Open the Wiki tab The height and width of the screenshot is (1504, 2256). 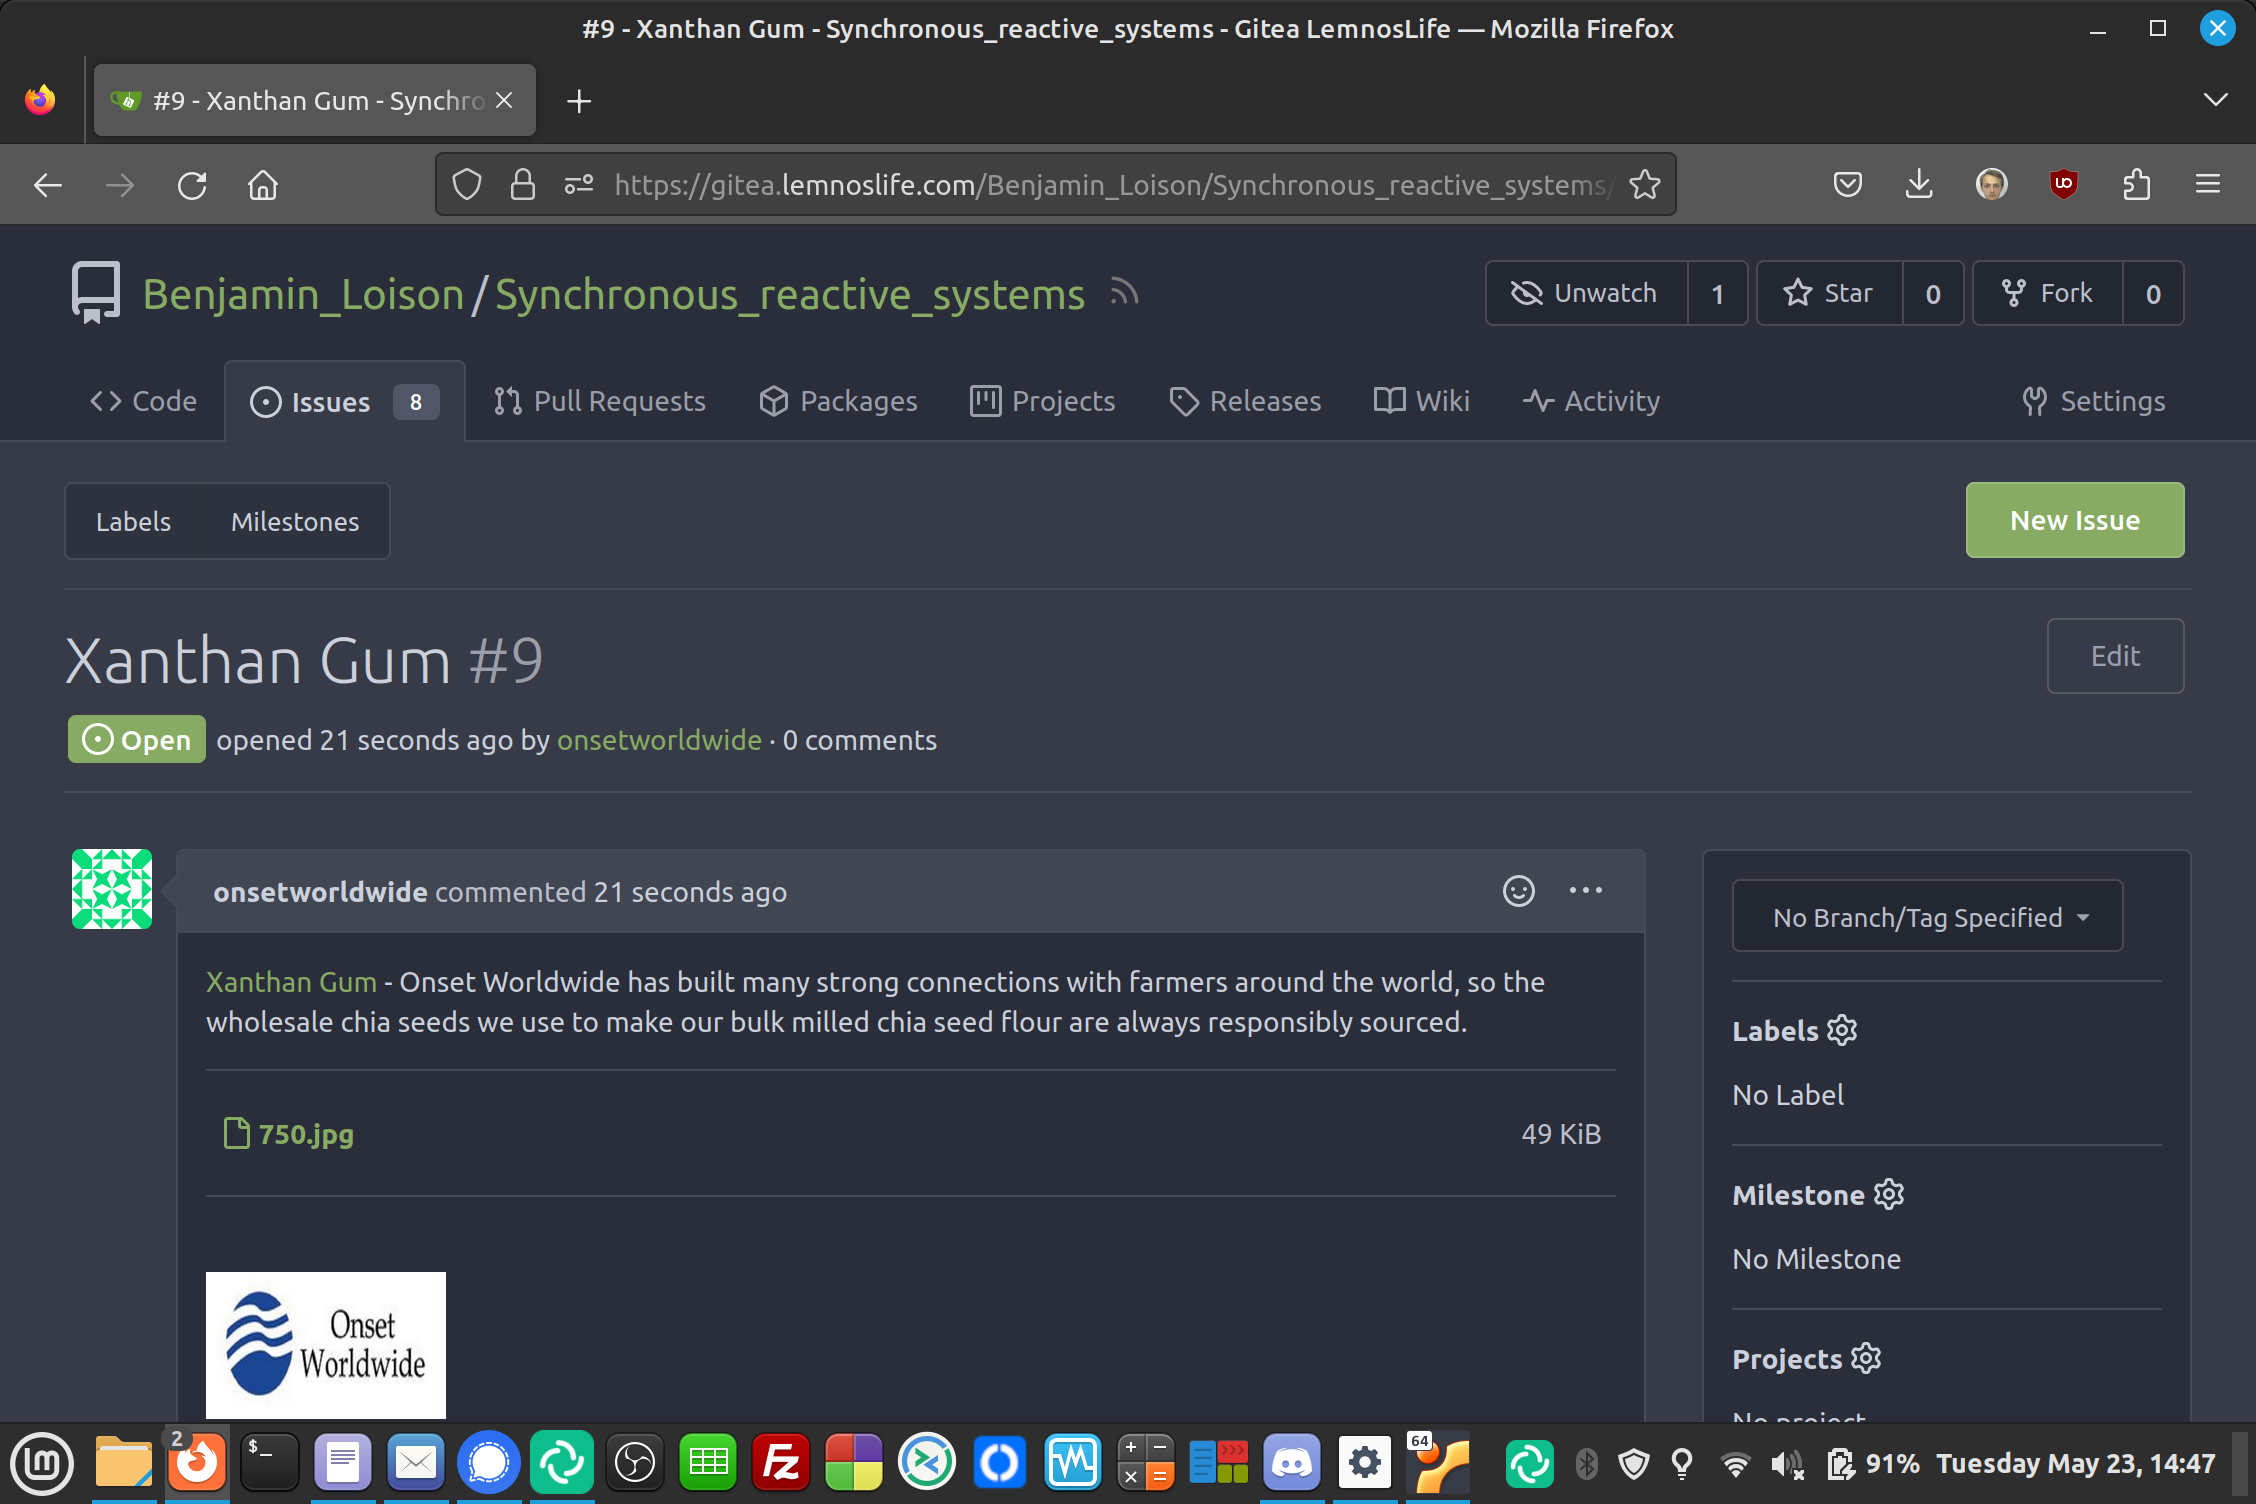click(x=1422, y=401)
